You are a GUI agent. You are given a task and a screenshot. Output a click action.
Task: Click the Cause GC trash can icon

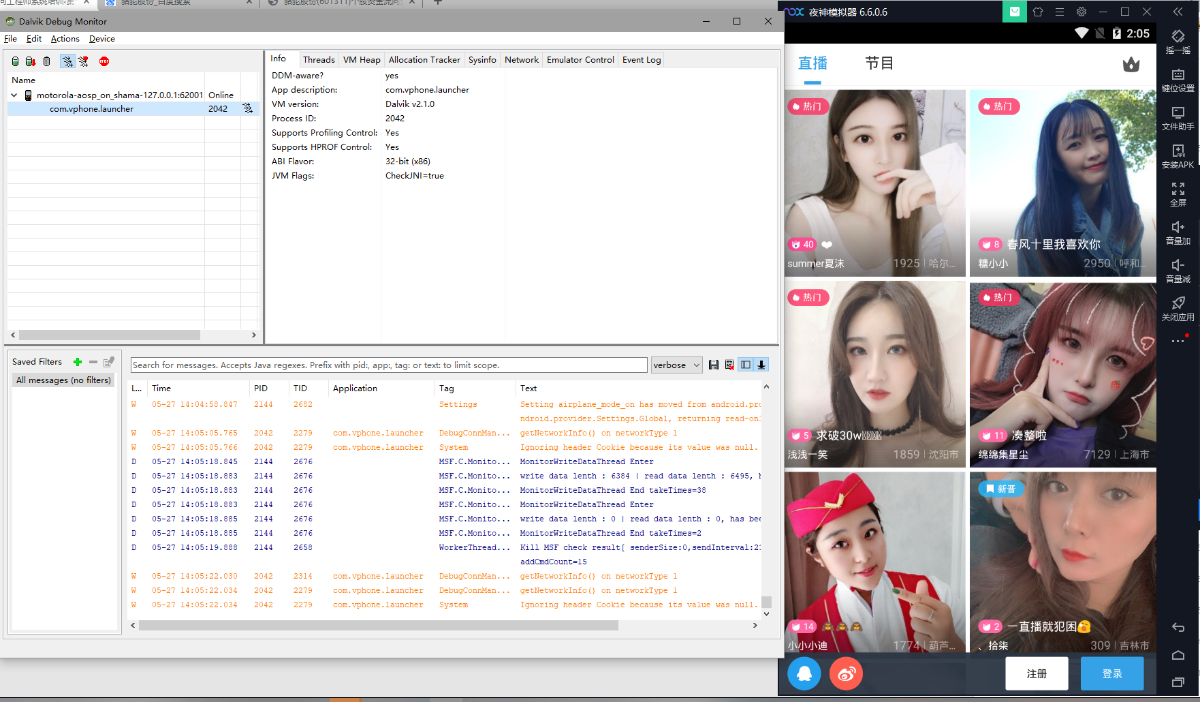[46, 61]
